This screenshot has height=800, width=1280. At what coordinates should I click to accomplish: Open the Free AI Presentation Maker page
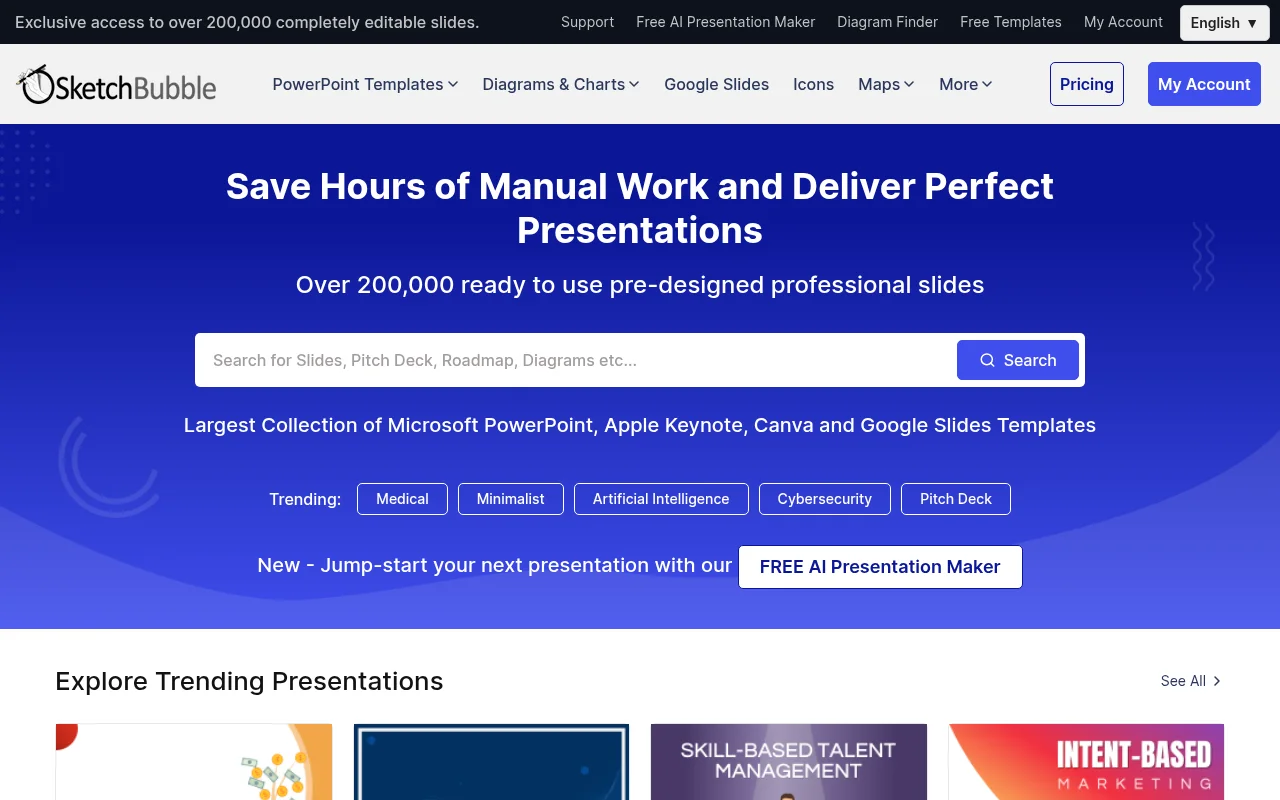[725, 22]
